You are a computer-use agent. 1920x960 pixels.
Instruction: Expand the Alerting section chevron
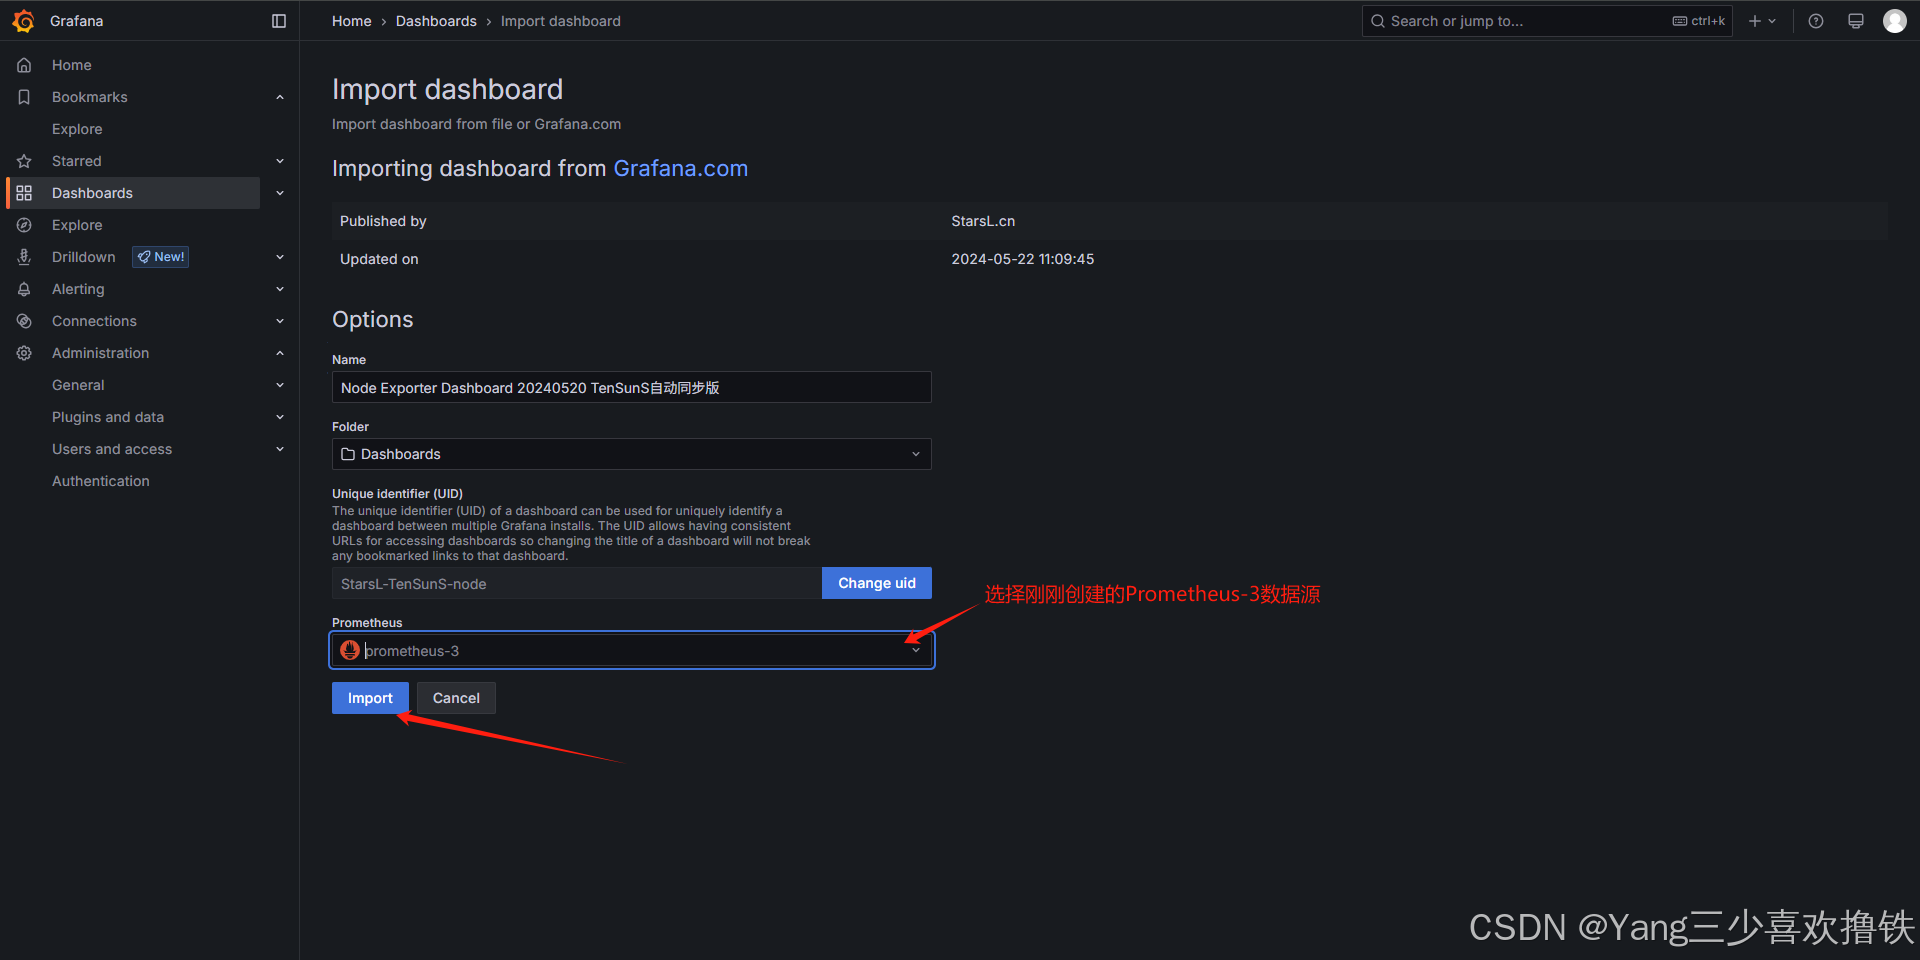pyautogui.click(x=280, y=289)
